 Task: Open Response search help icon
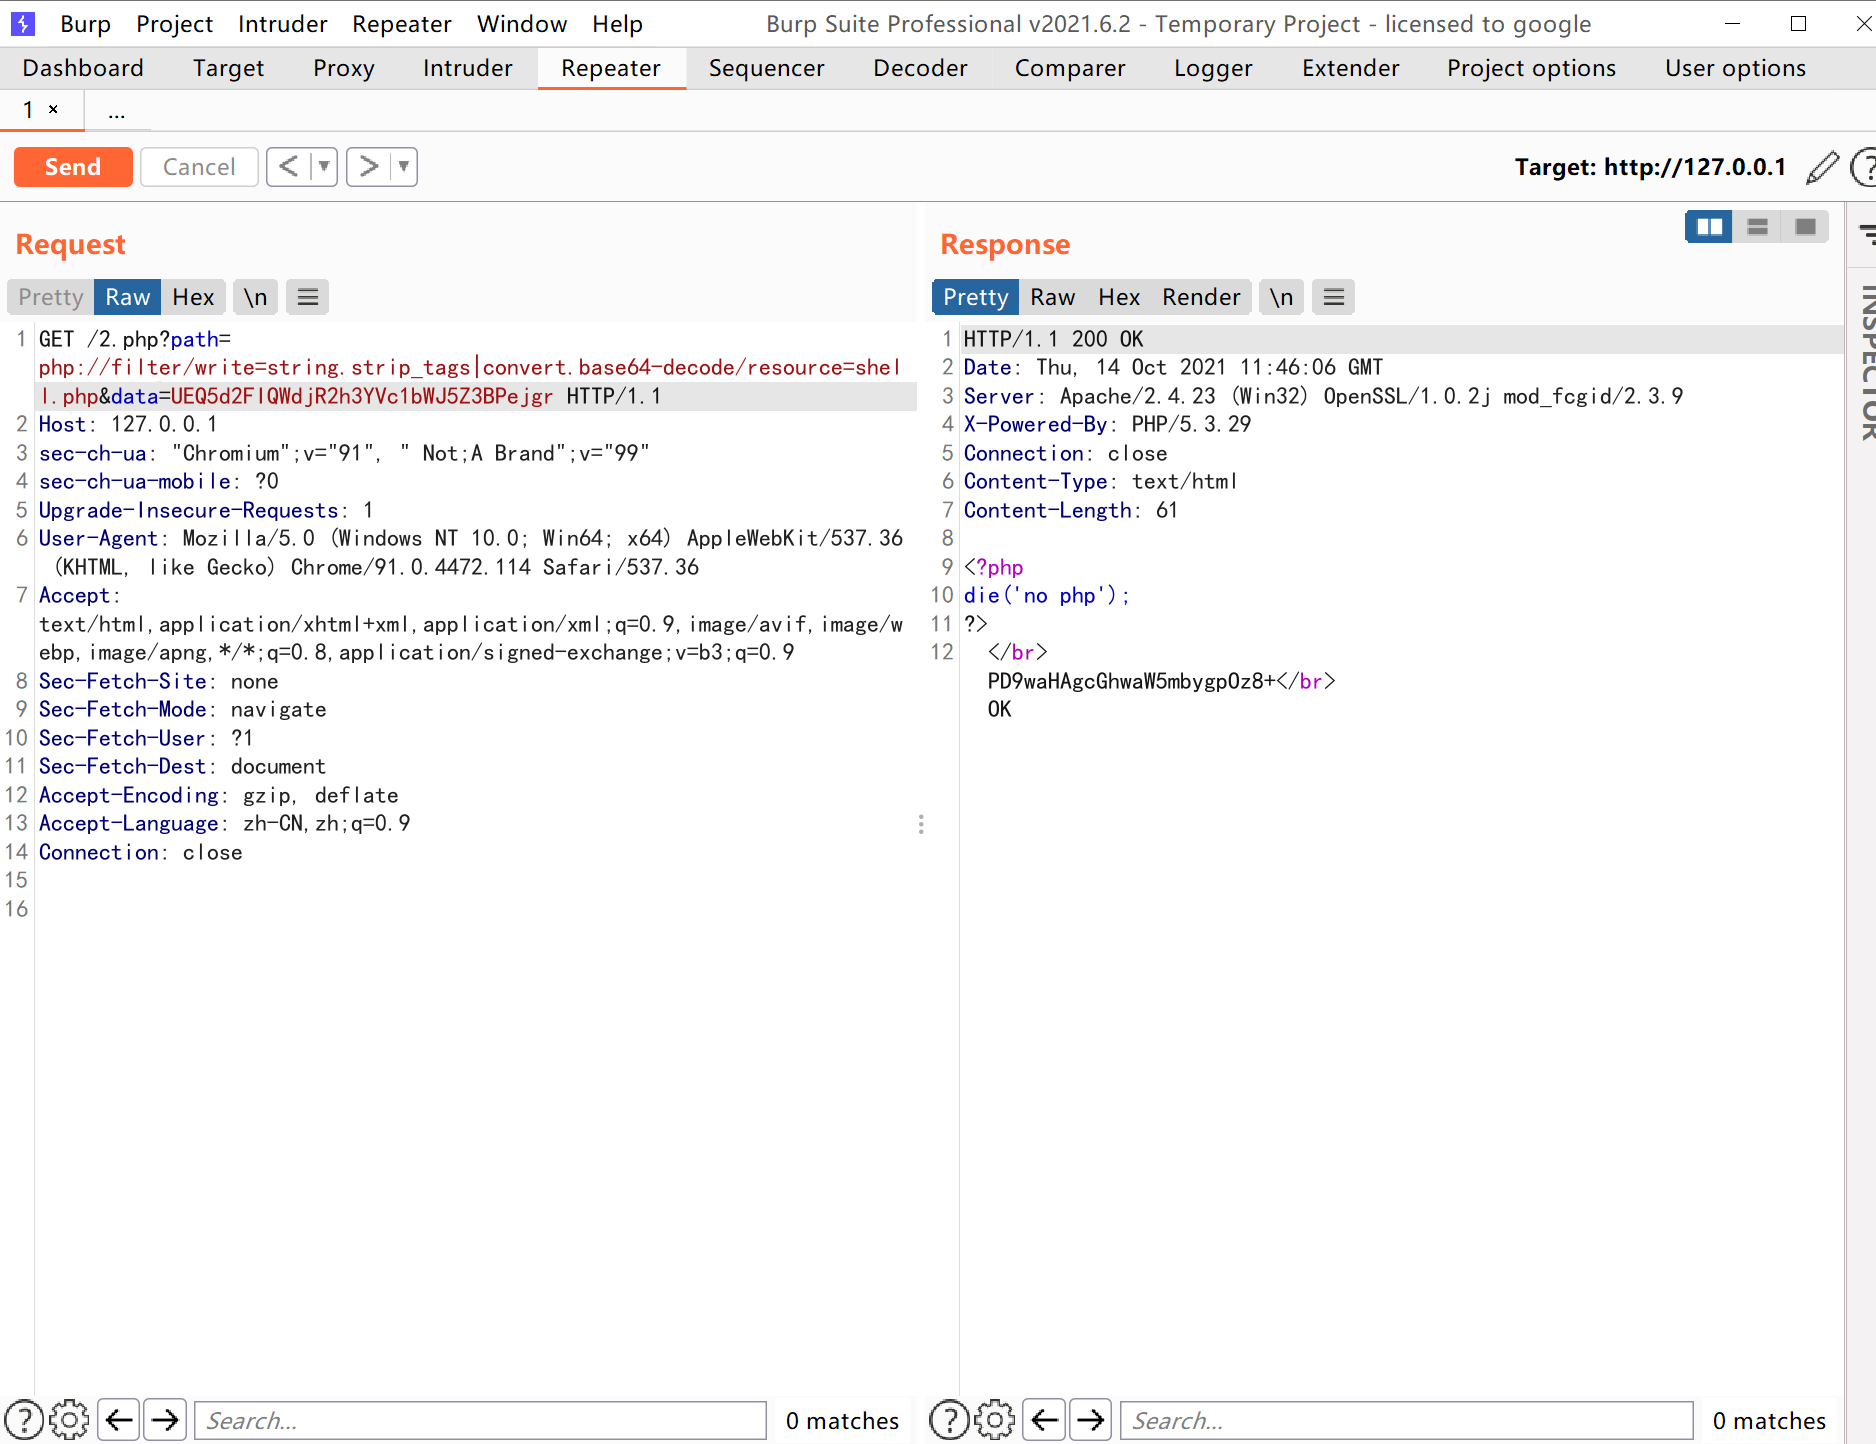949,1420
